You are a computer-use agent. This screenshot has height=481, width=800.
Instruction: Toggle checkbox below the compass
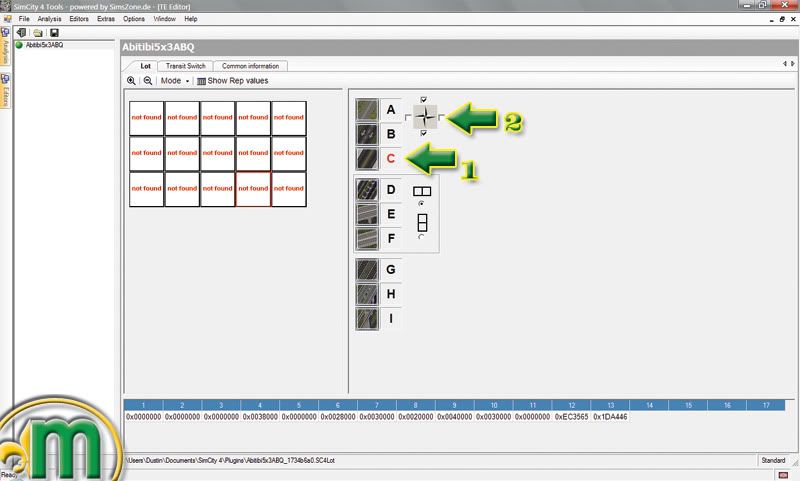(423, 133)
